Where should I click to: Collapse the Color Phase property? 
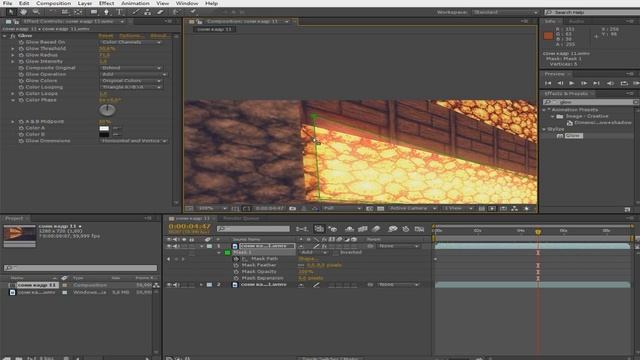13,100
